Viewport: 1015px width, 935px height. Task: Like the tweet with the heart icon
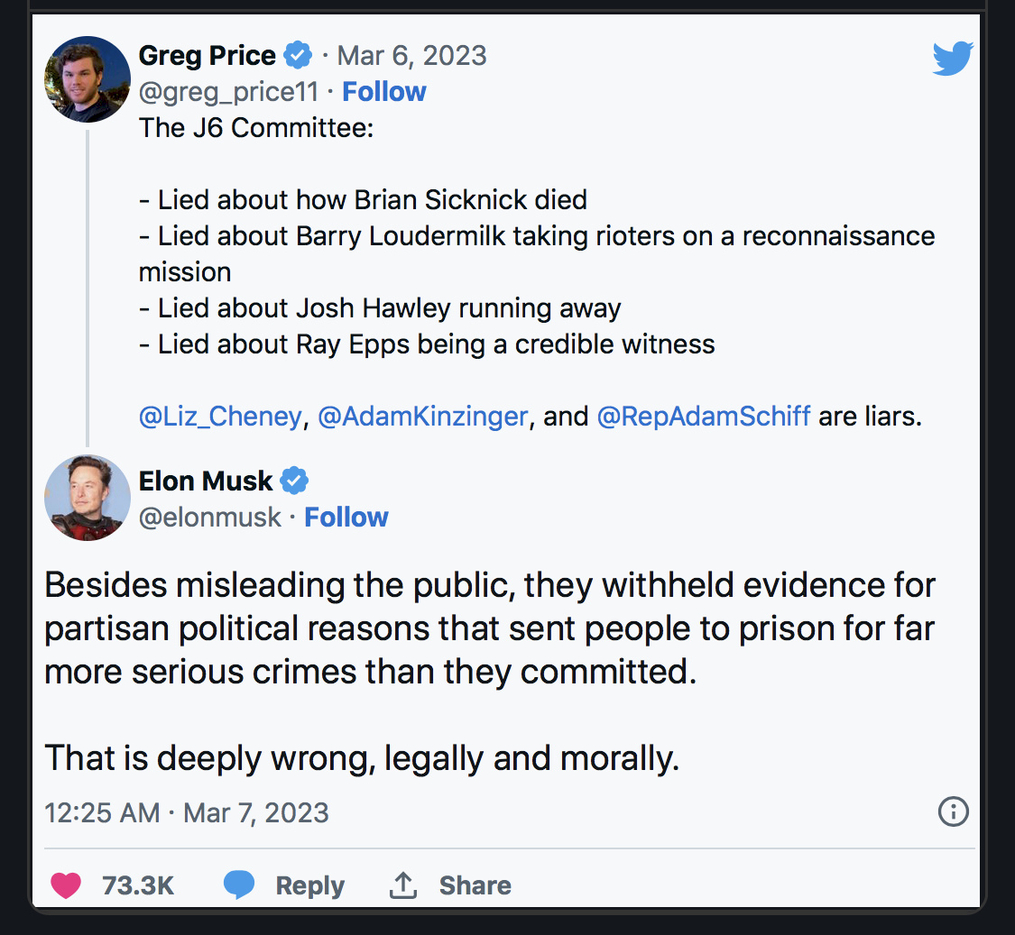(66, 885)
